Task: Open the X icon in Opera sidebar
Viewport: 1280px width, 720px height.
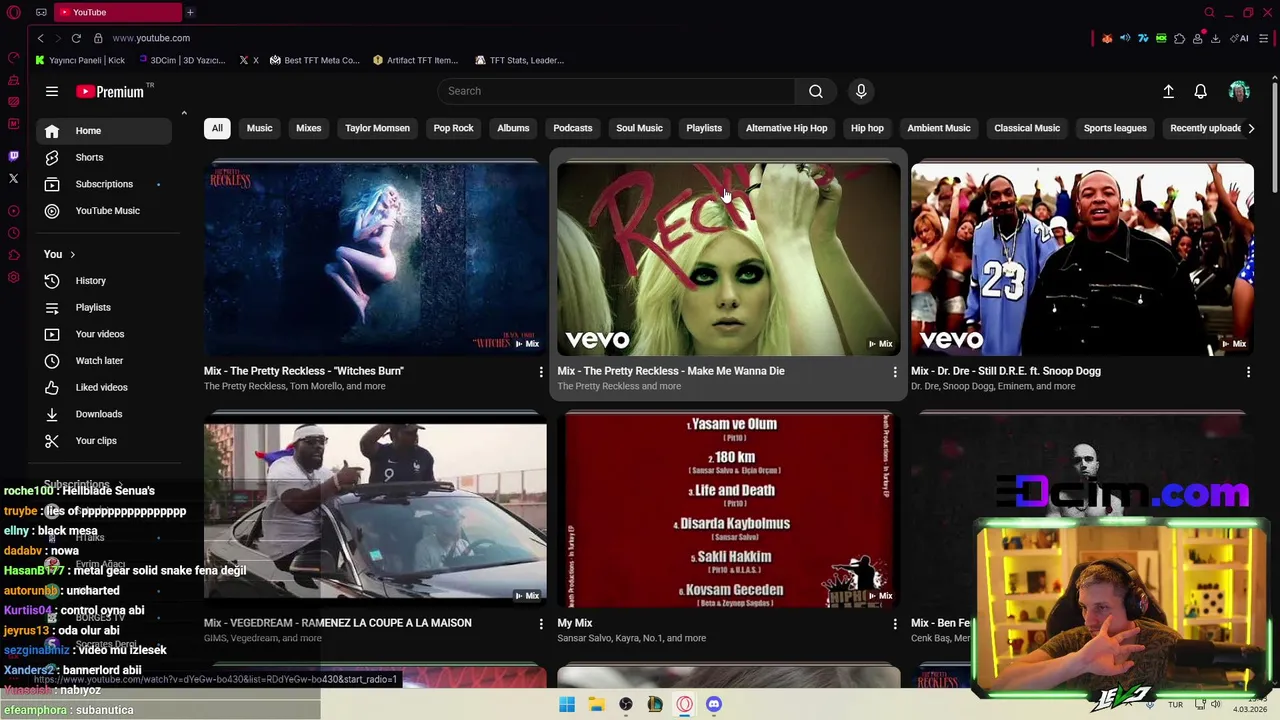Action: 13,179
